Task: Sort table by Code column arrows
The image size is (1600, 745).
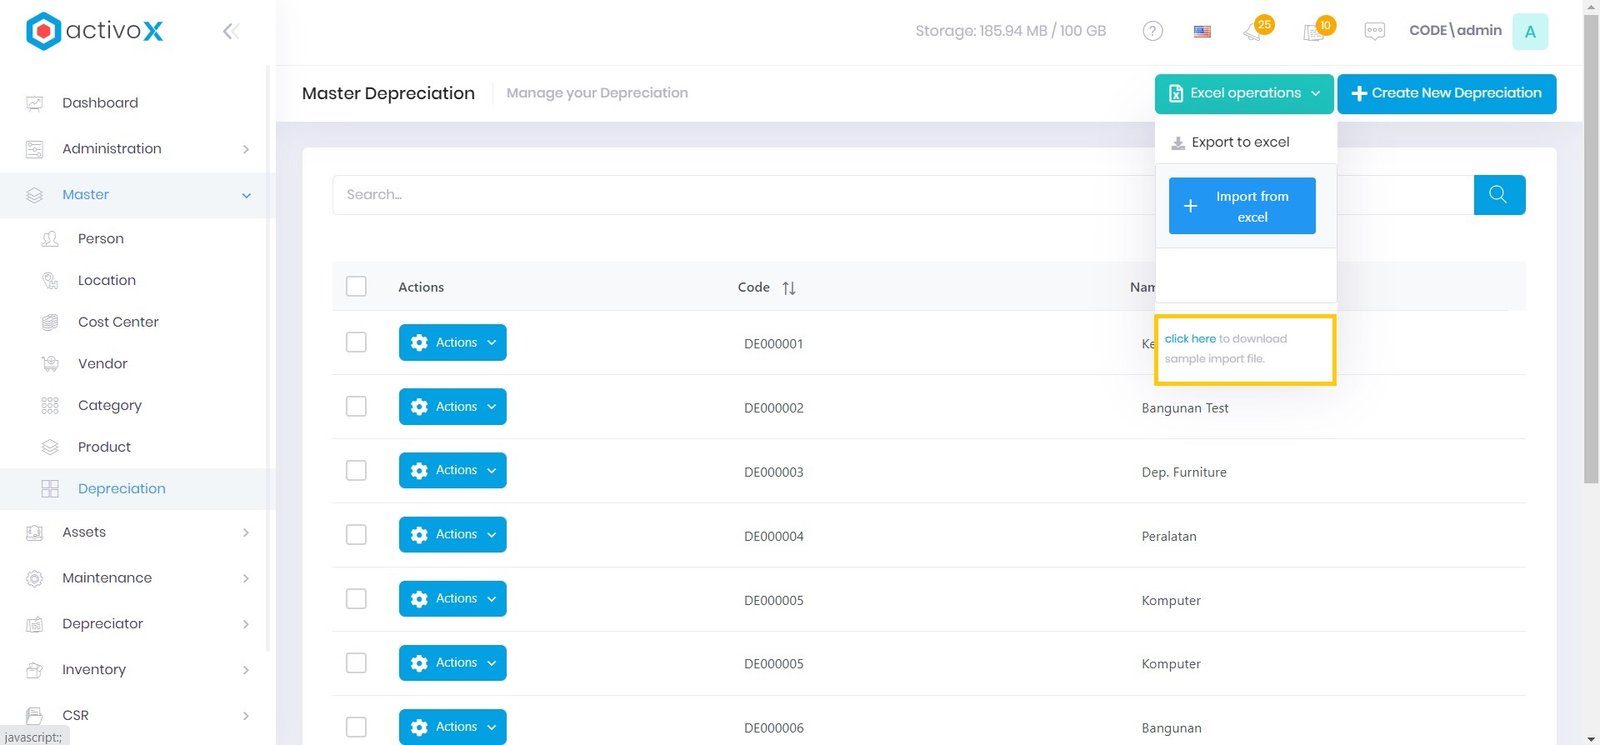Action: pyautogui.click(x=789, y=288)
